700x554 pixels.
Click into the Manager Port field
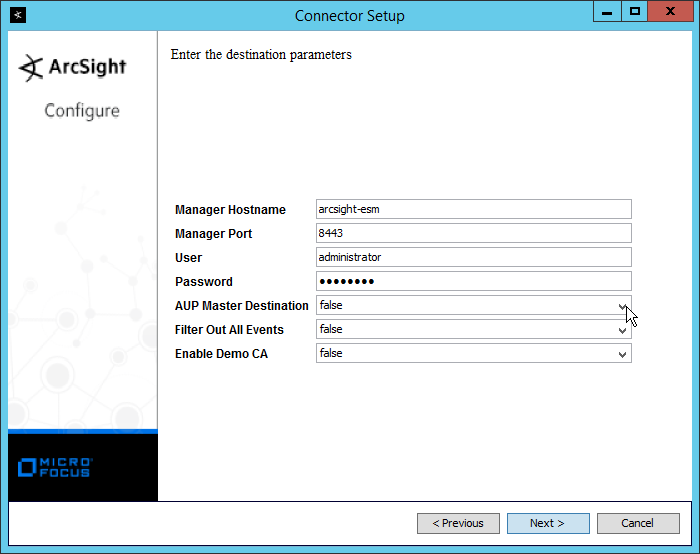(x=473, y=233)
